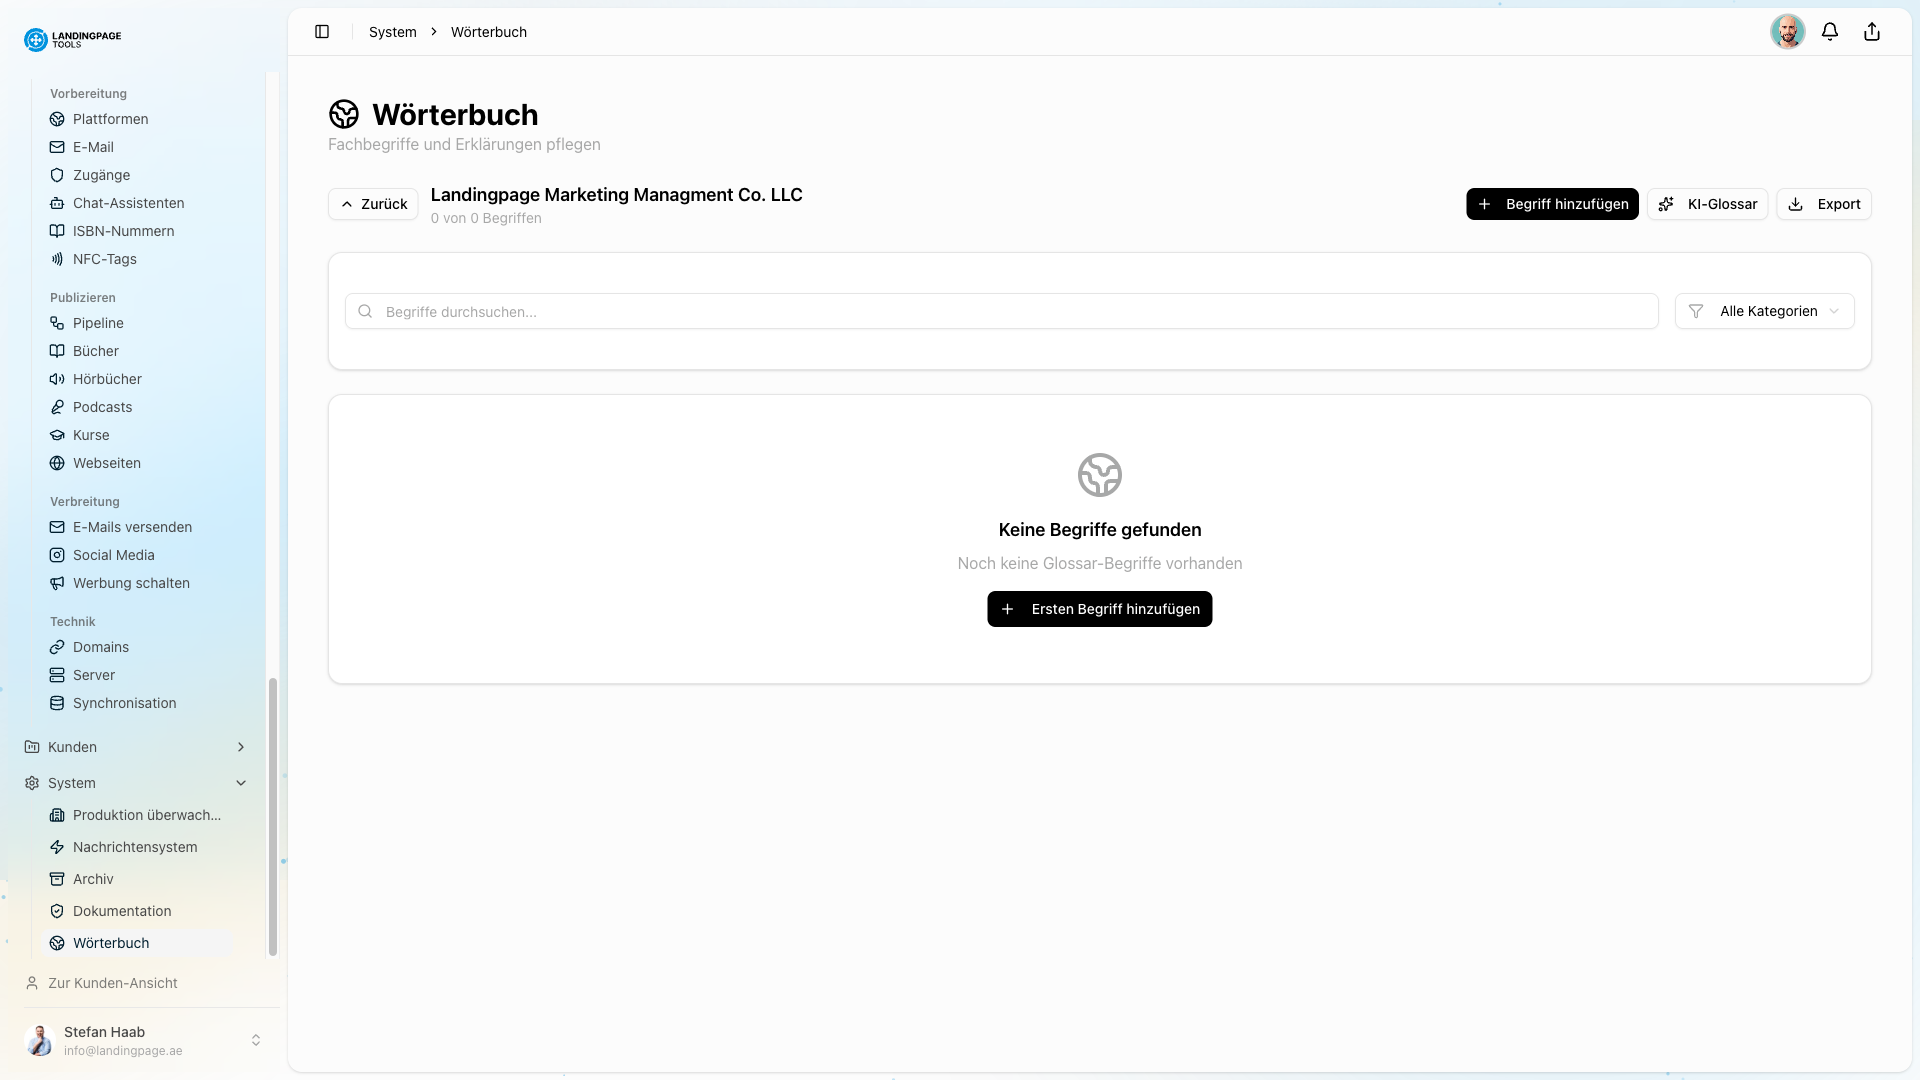Click the share icon in the top bar
Image resolution: width=1920 pixels, height=1080 pixels.
[x=1872, y=31]
